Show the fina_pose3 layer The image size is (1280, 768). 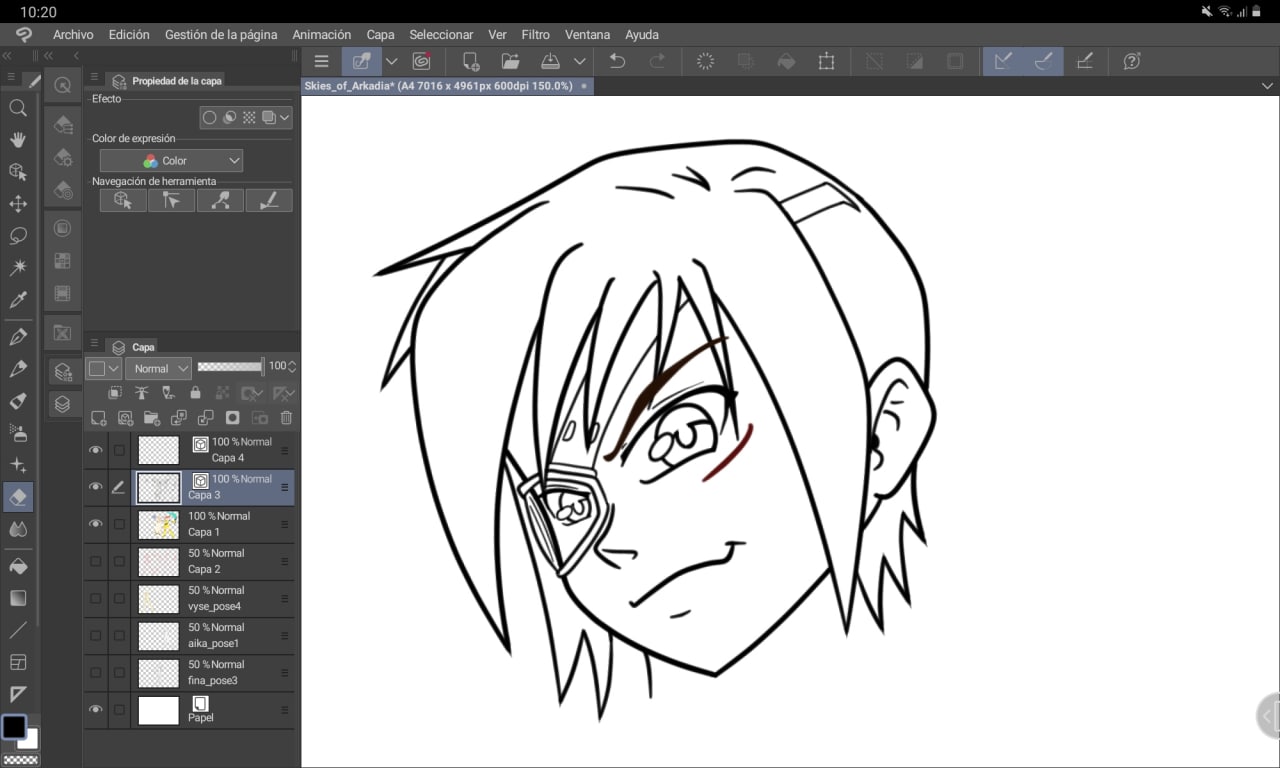[x=95, y=672]
